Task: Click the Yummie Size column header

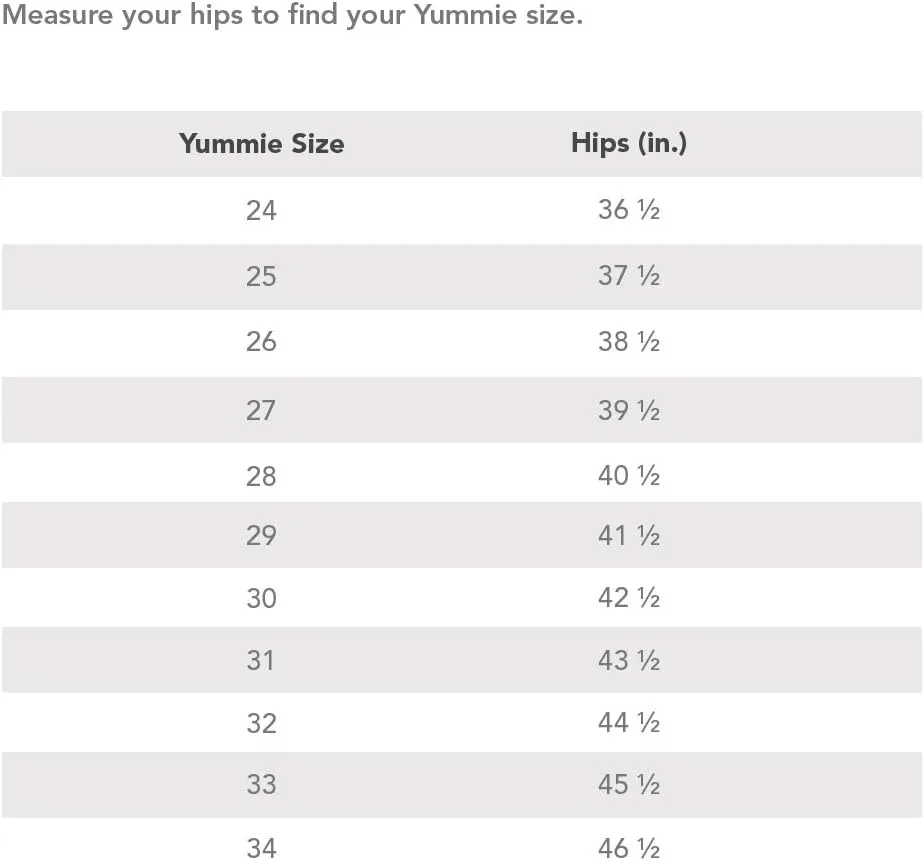Action: pyautogui.click(x=261, y=144)
